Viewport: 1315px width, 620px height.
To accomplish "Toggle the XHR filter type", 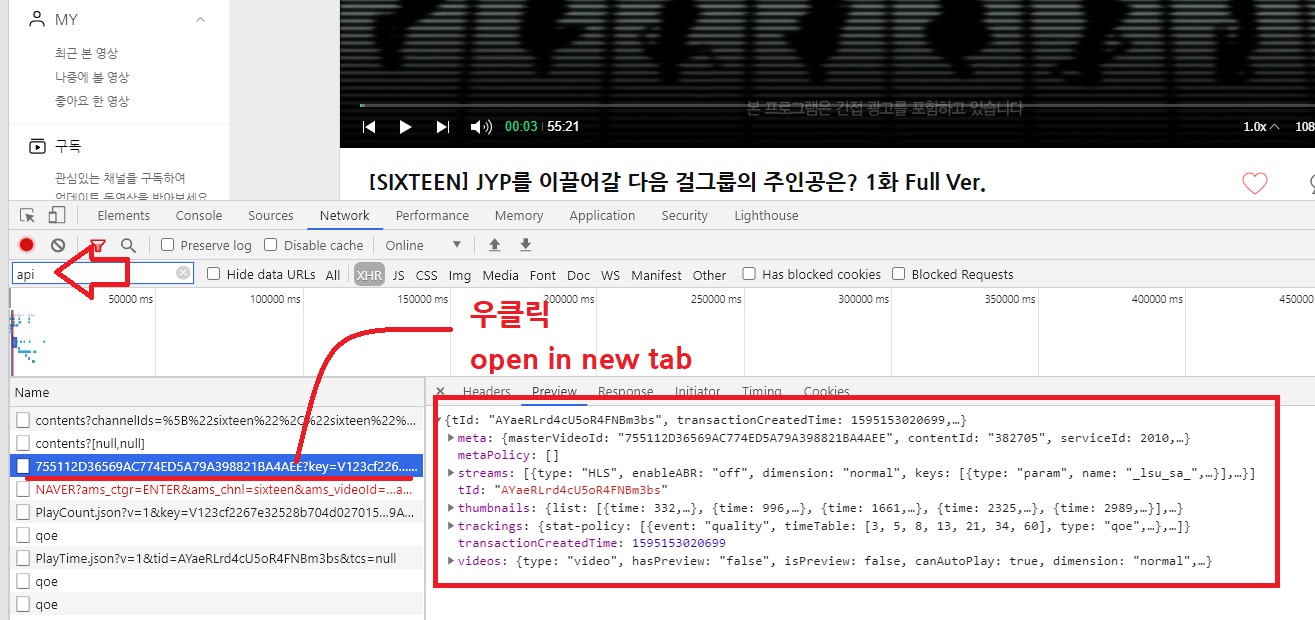I will click(x=369, y=275).
